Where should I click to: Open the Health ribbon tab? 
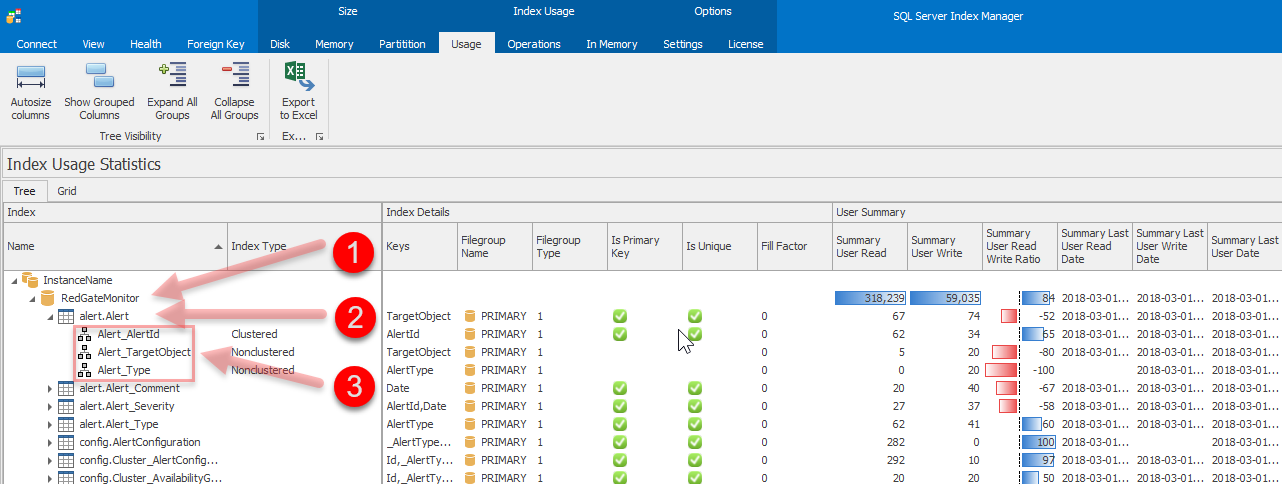(145, 44)
